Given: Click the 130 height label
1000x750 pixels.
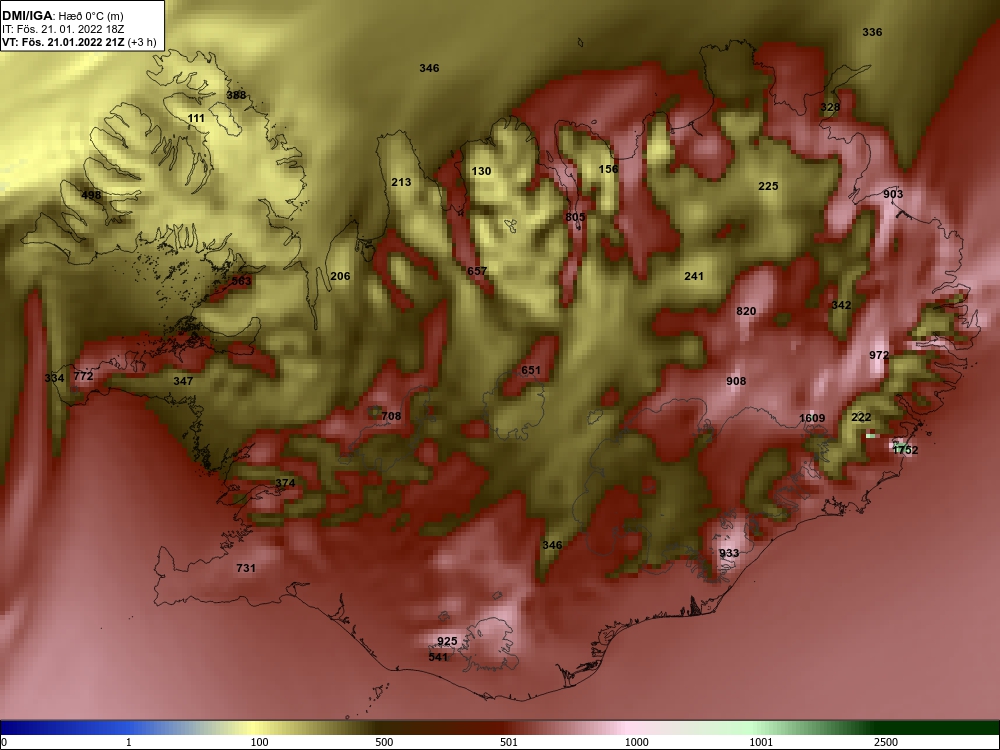Looking at the screenshot, I should click(482, 171).
